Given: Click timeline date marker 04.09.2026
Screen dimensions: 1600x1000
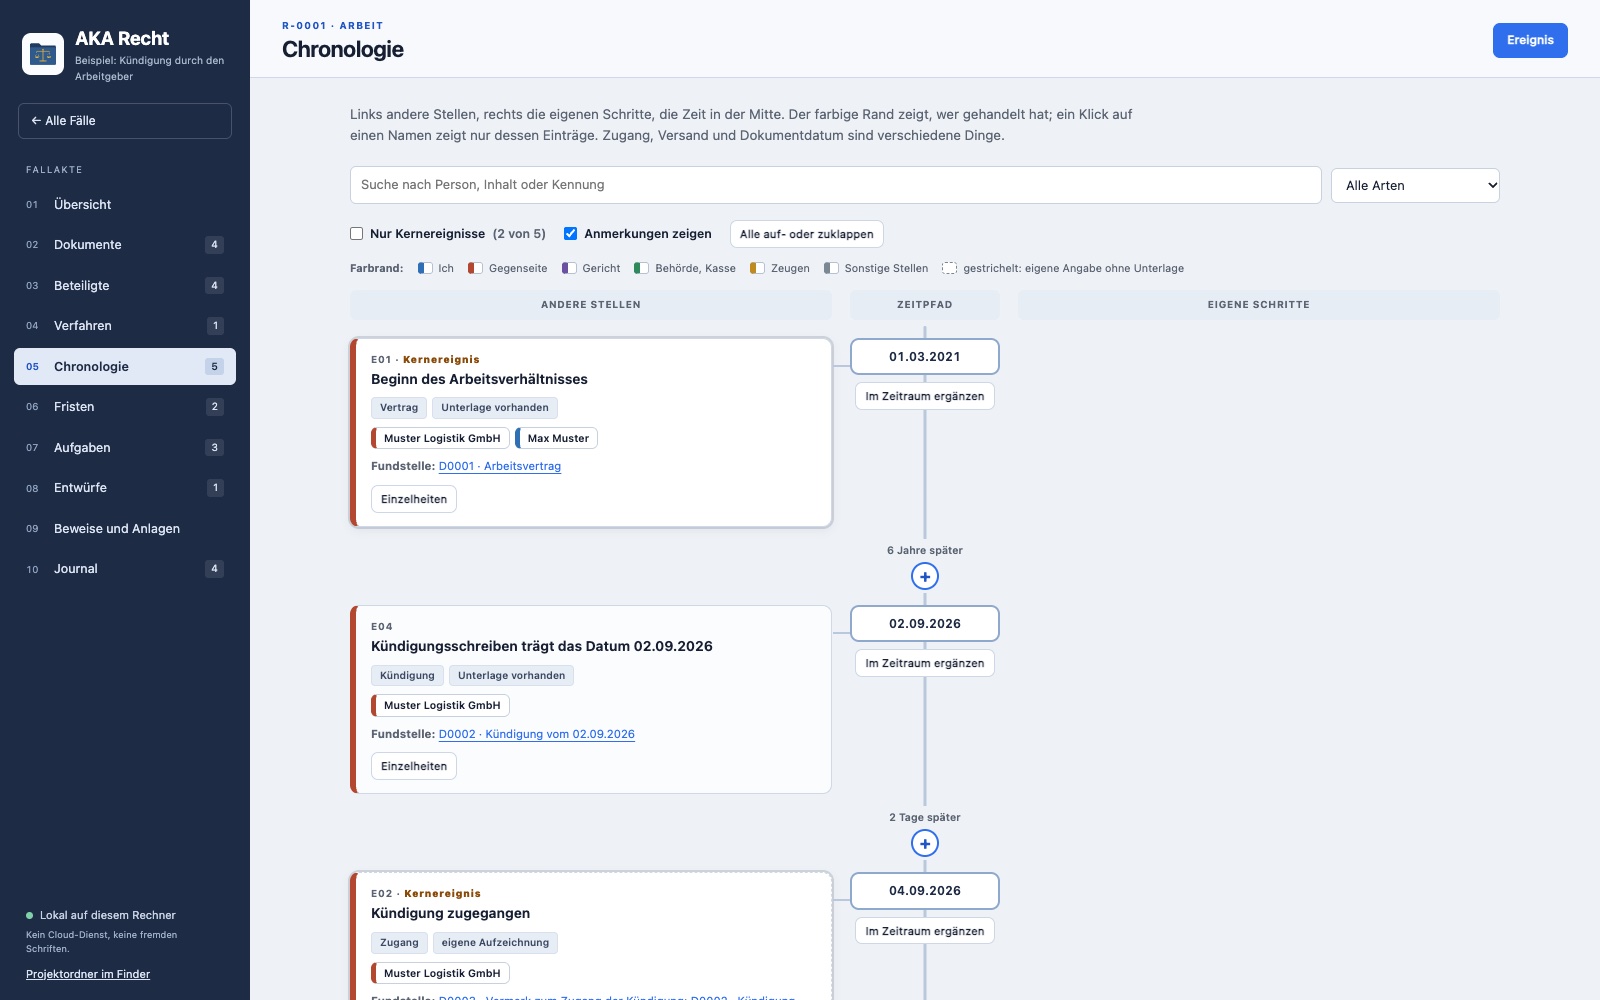Looking at the screenshot, I should click(925, 891).
